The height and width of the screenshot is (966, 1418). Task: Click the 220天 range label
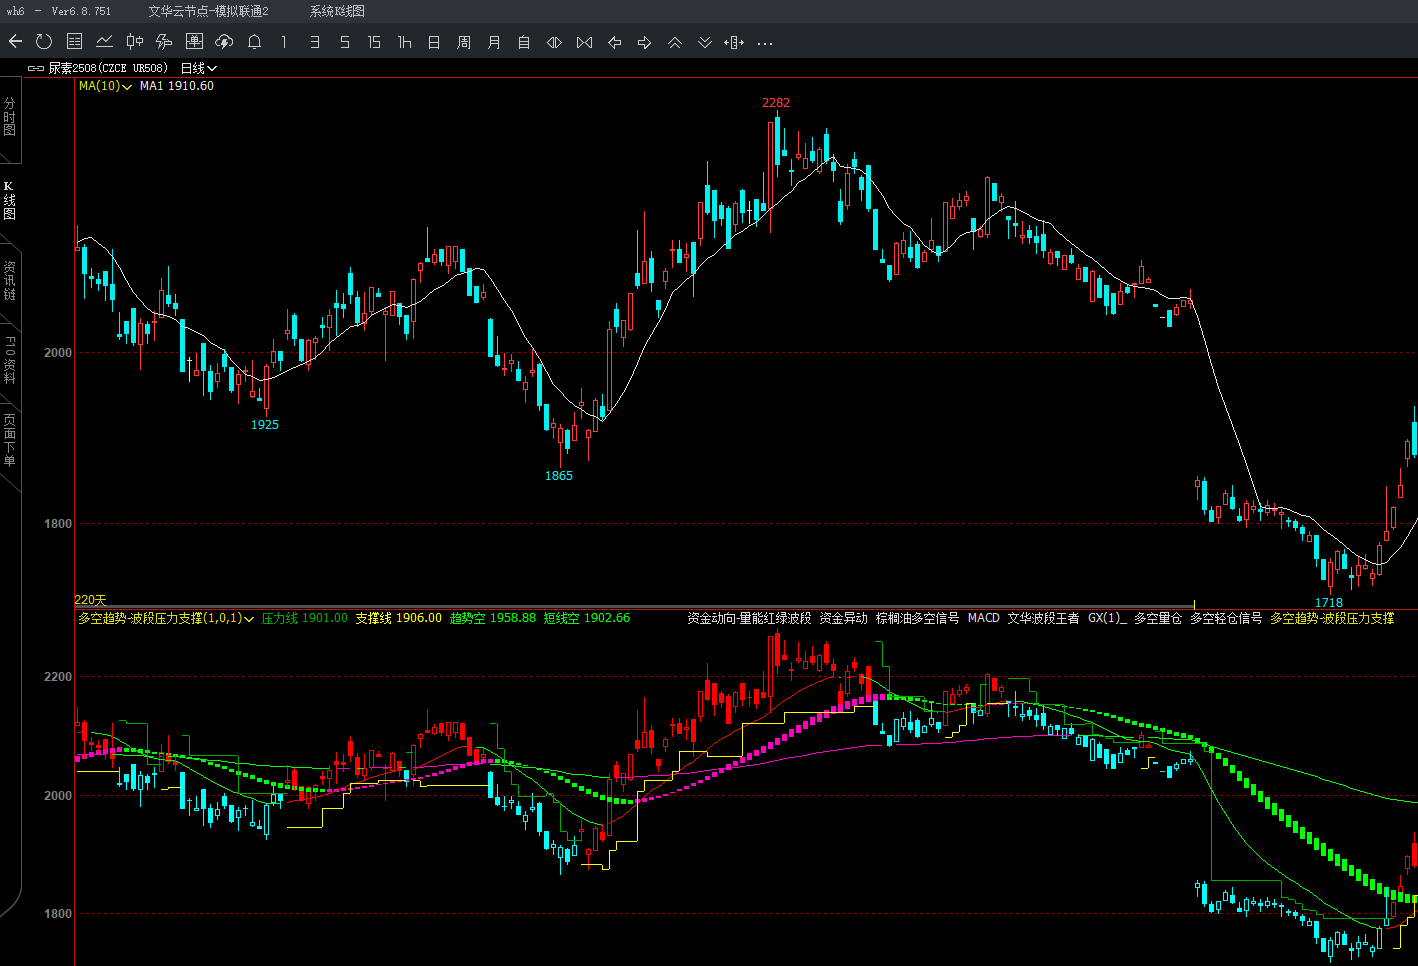pyautogui.click(x=91, y=600)
